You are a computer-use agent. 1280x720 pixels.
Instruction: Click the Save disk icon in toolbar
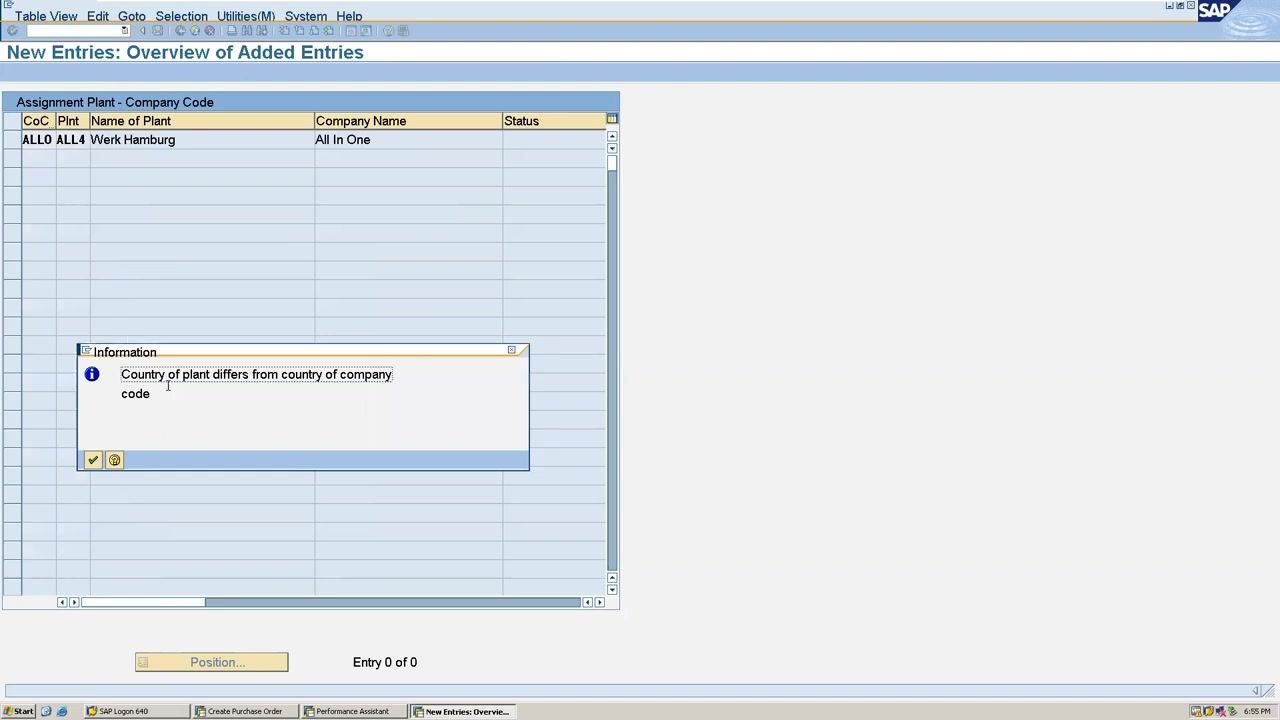tap(157, 31)
